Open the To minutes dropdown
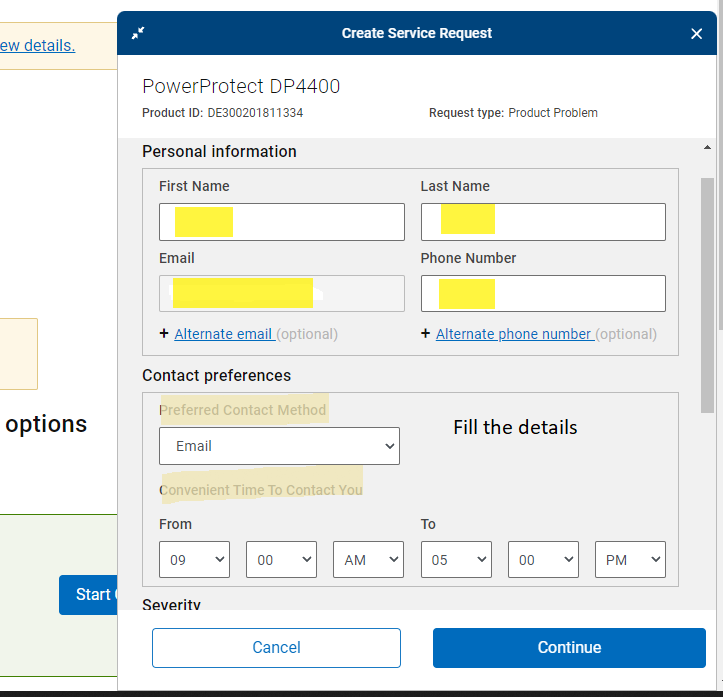 543,560
